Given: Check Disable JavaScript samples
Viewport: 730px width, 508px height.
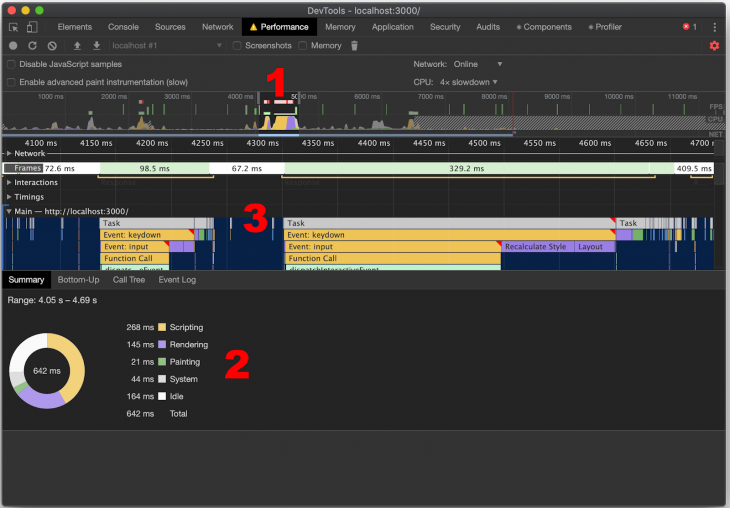Looking at the screenshot, I should tap(12, 64).
